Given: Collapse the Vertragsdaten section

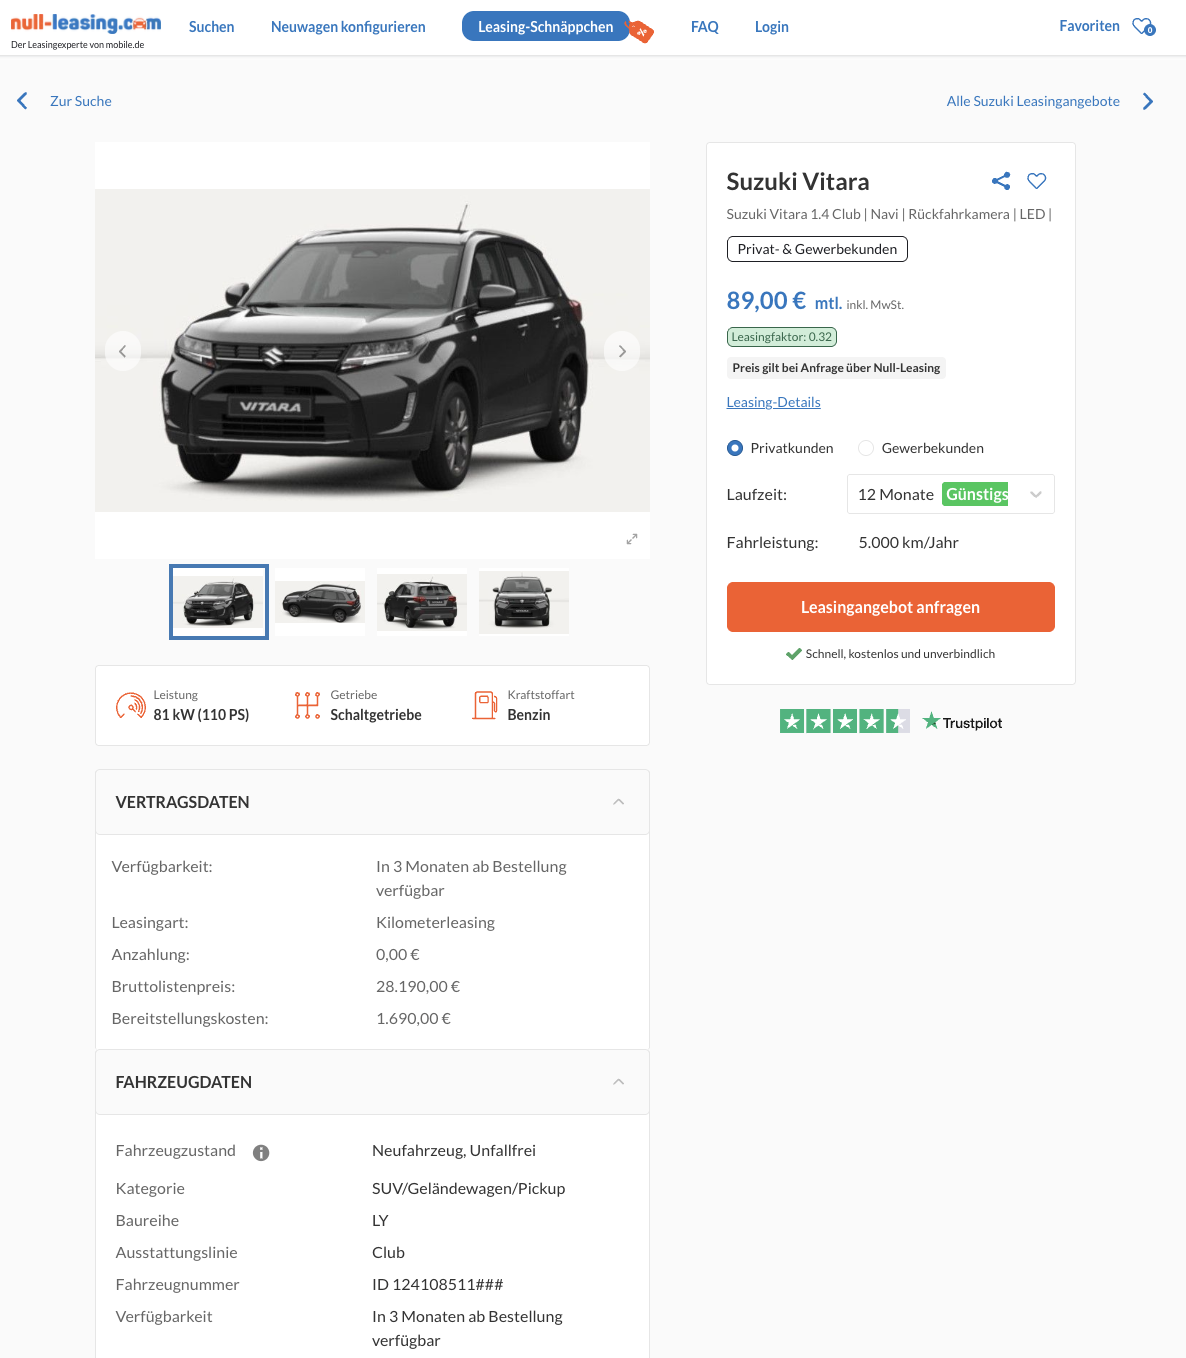Looking at the screenshot, I should point(619,802).
